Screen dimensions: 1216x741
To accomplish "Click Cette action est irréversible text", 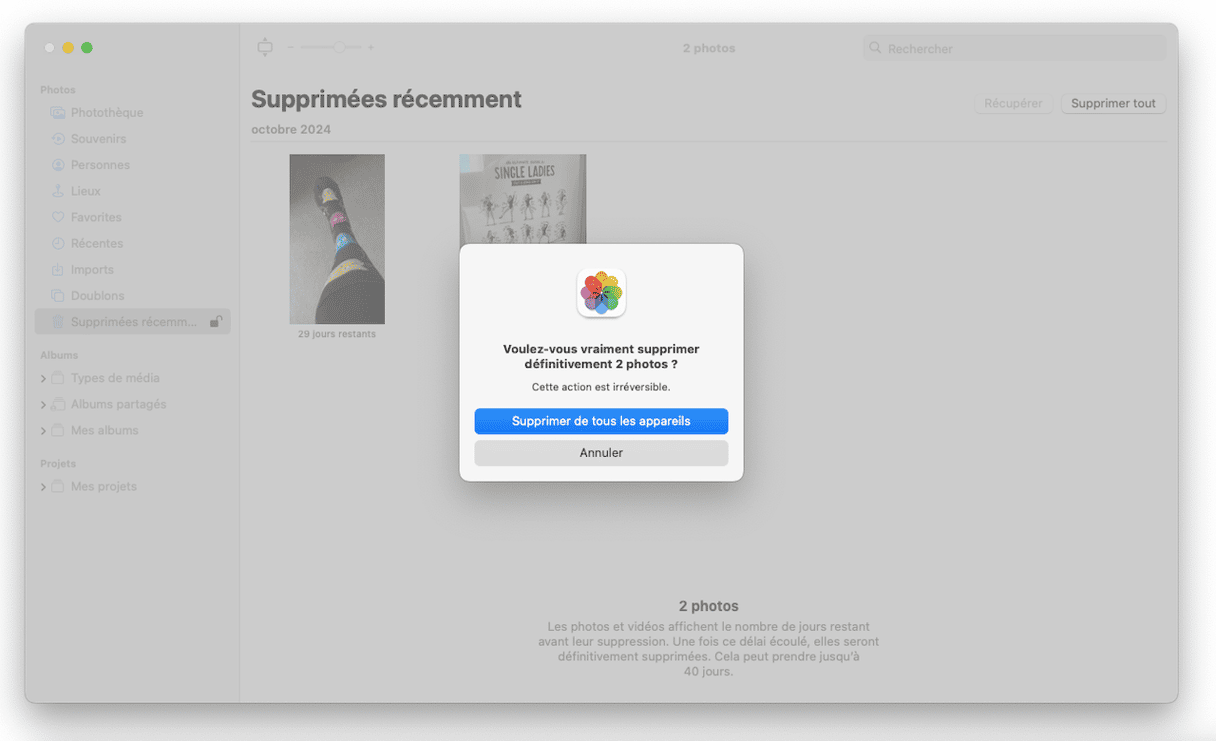I will (601, 387).
